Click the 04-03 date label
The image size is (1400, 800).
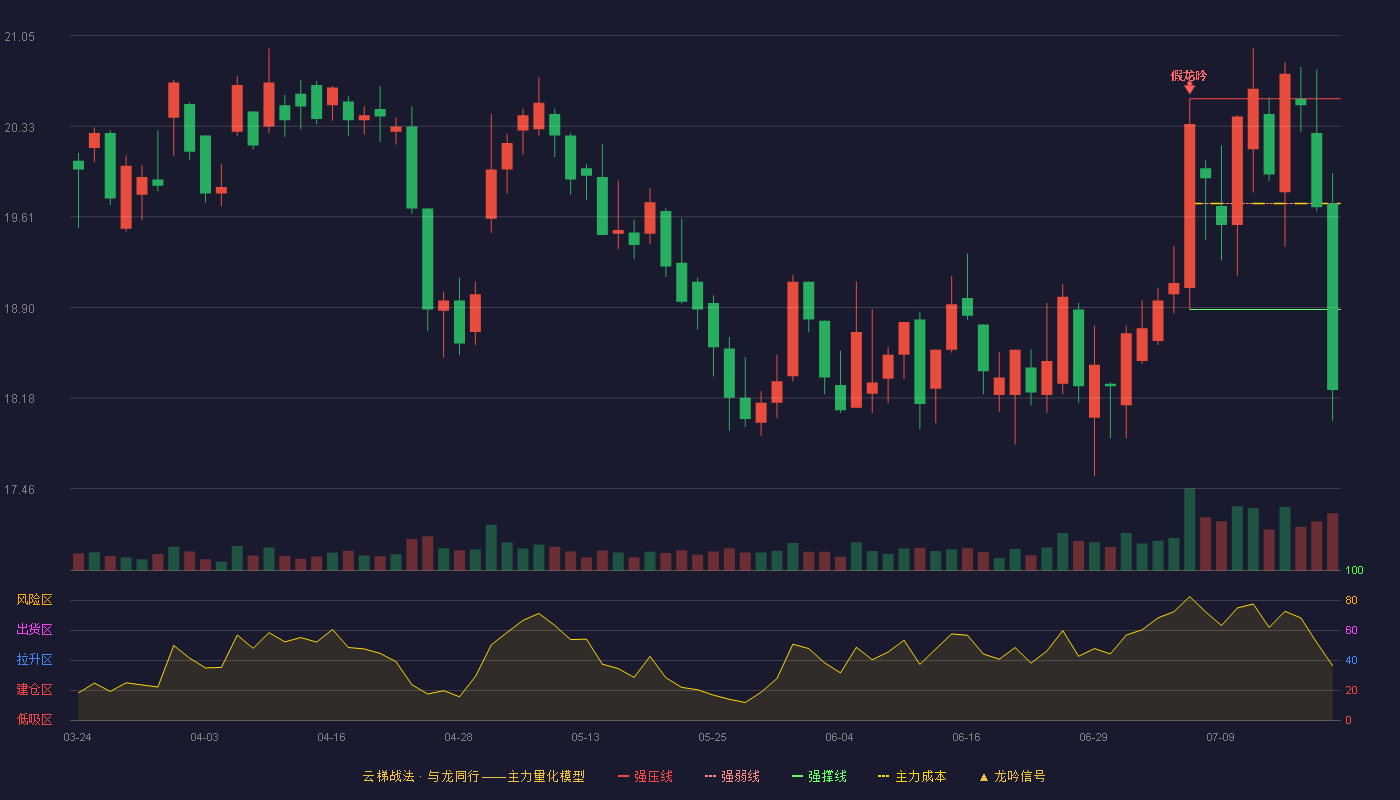[x=204, y=737]
